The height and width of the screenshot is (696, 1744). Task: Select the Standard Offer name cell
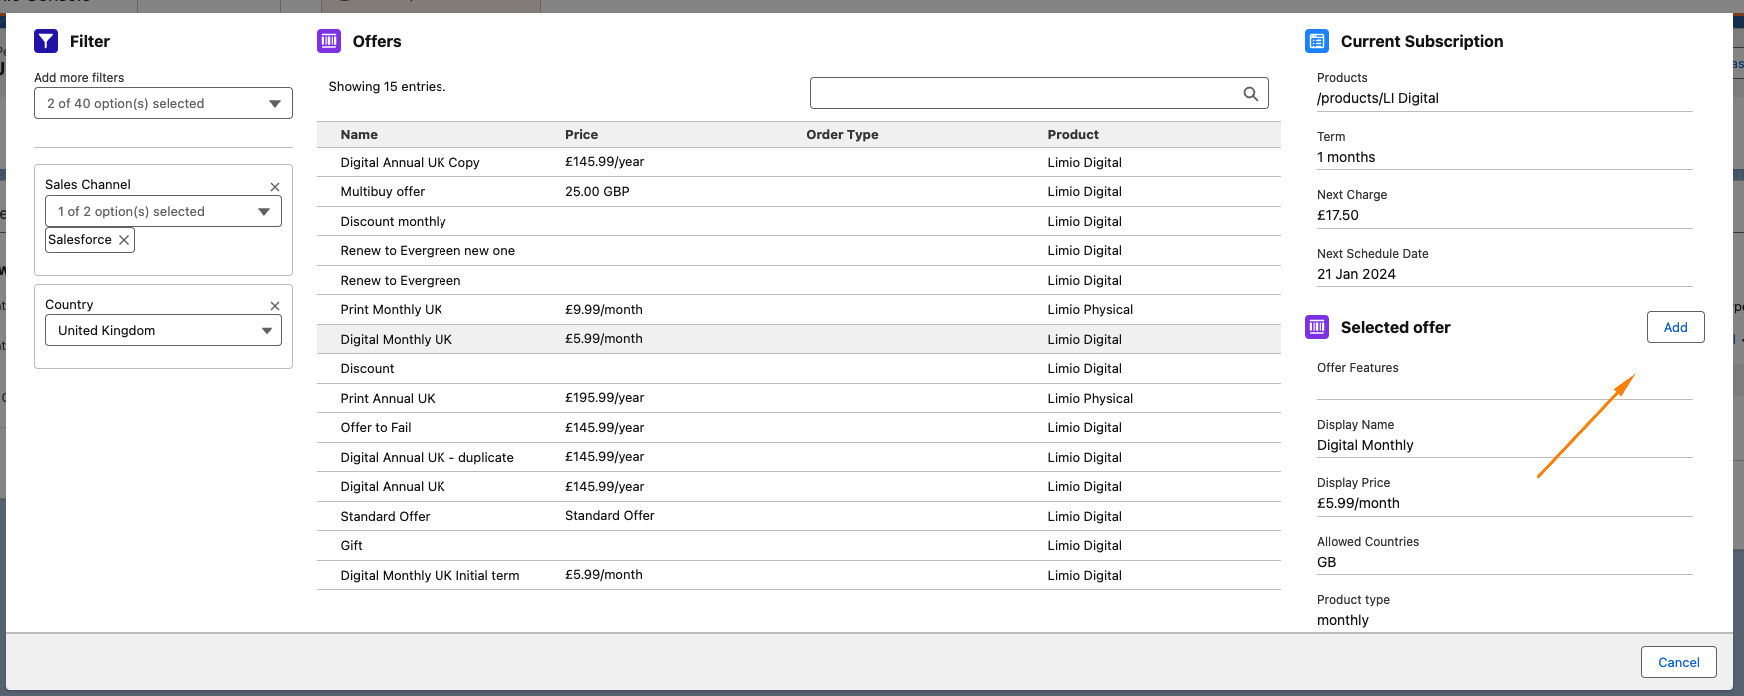385,516
